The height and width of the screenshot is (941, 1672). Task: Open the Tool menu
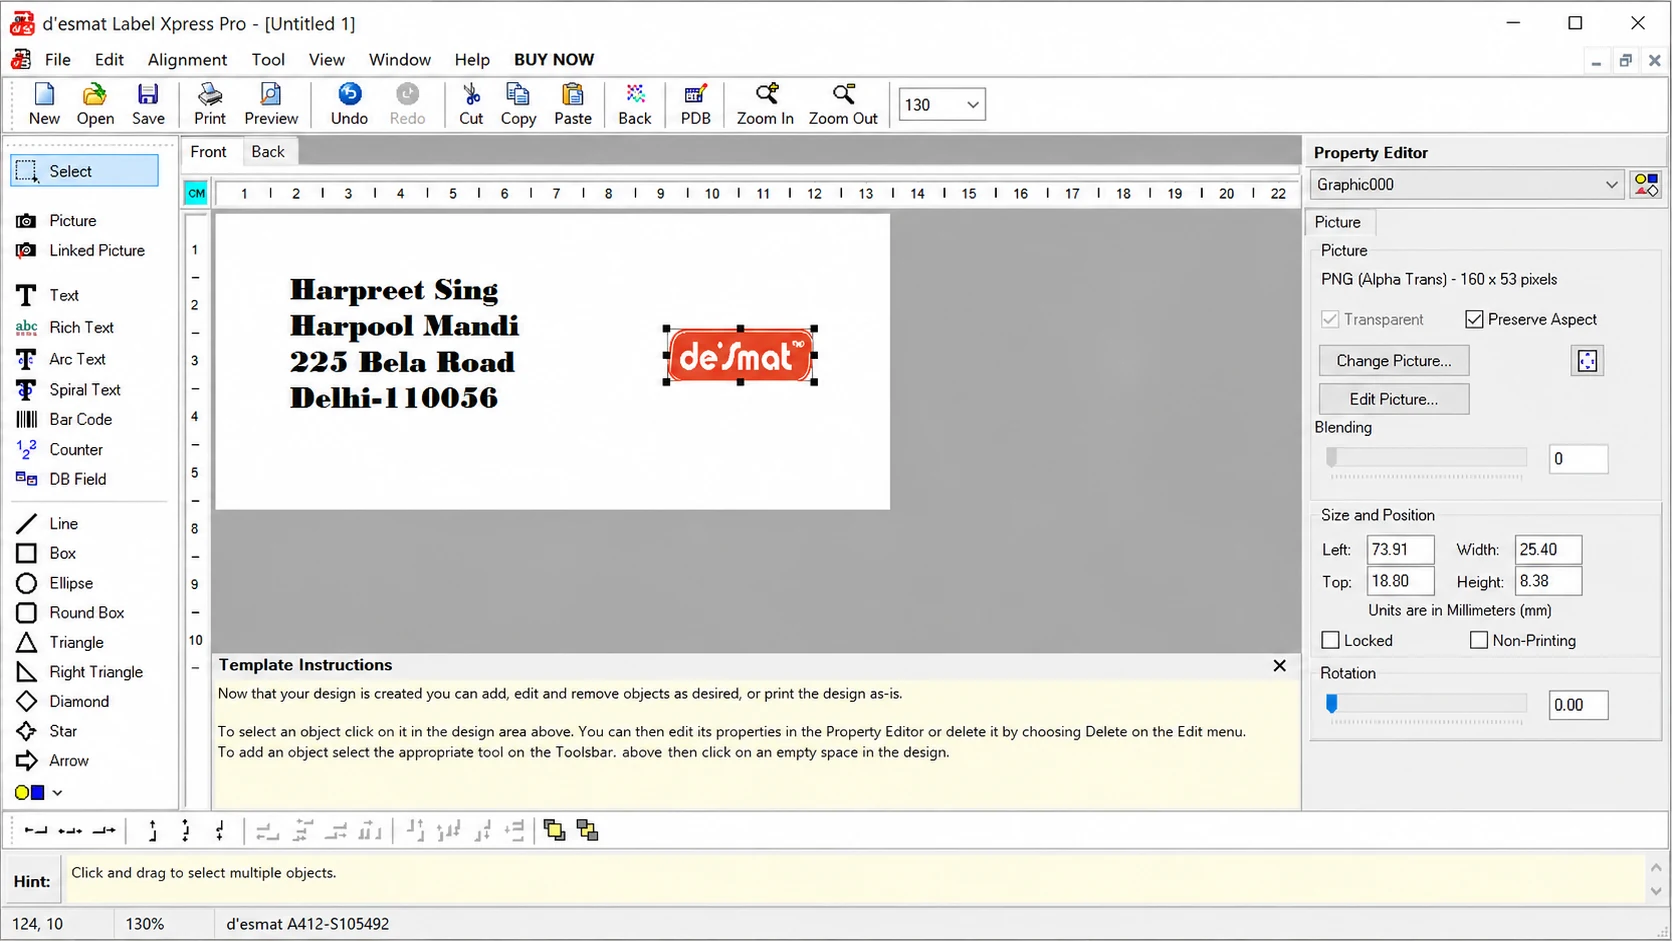click(x=268, y=60)
